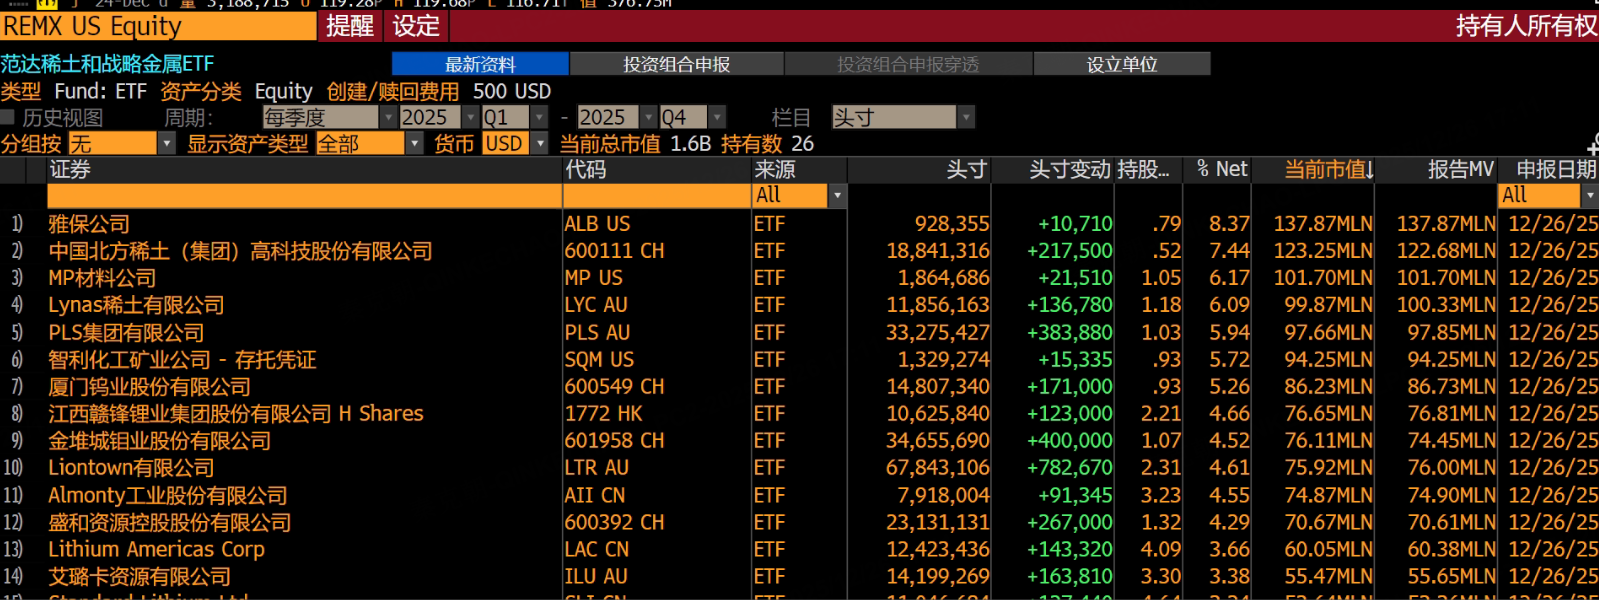Image resolution: width=1599 pixels, height=600 pixels.
Task: Open the 设定 settings button
Action: (416, 26)
